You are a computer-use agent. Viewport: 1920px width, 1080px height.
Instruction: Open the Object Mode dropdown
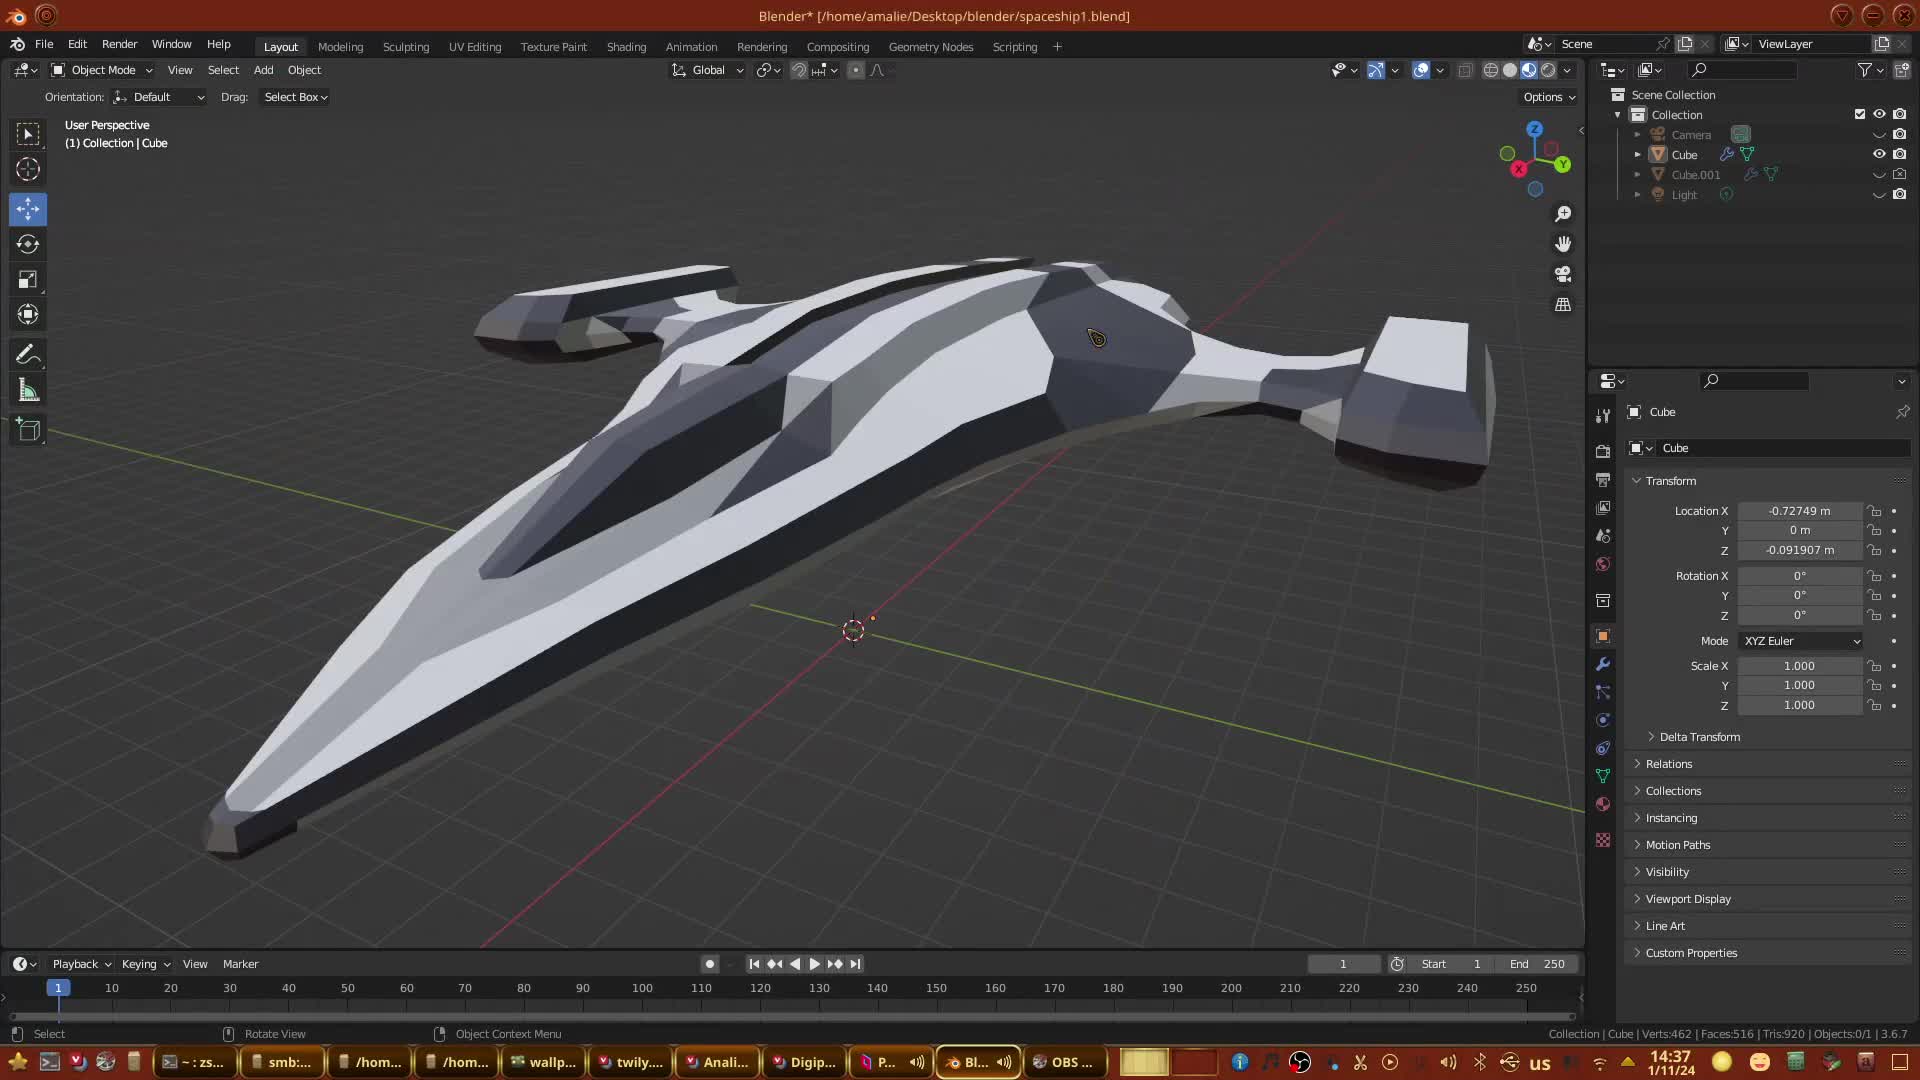(x=102, y=70)
